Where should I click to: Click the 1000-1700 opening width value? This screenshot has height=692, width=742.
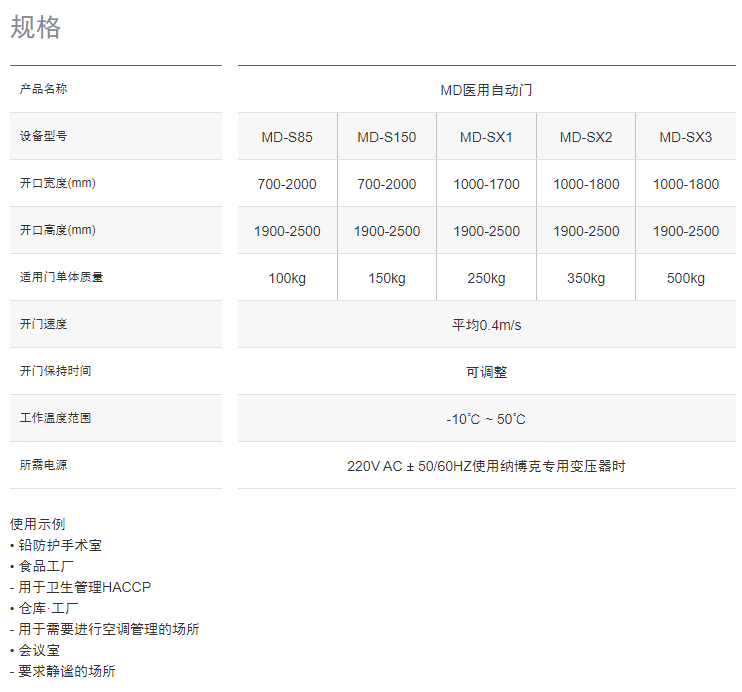click(x=486, y=184)
